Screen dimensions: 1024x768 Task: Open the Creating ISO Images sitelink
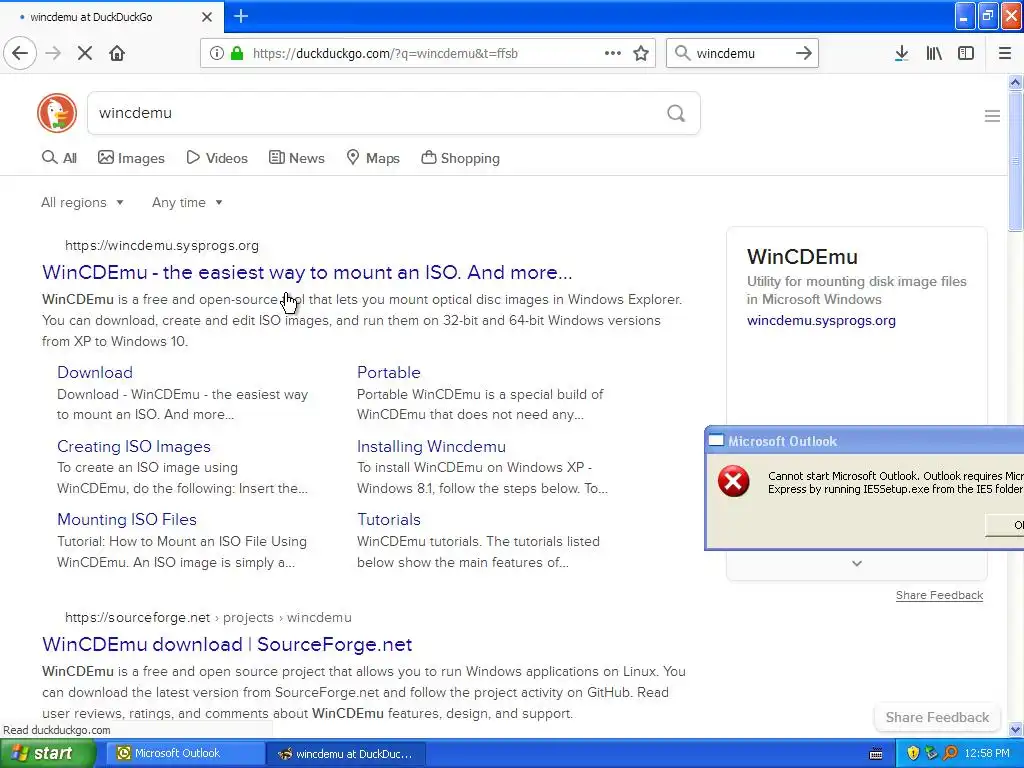coord(134,446)
